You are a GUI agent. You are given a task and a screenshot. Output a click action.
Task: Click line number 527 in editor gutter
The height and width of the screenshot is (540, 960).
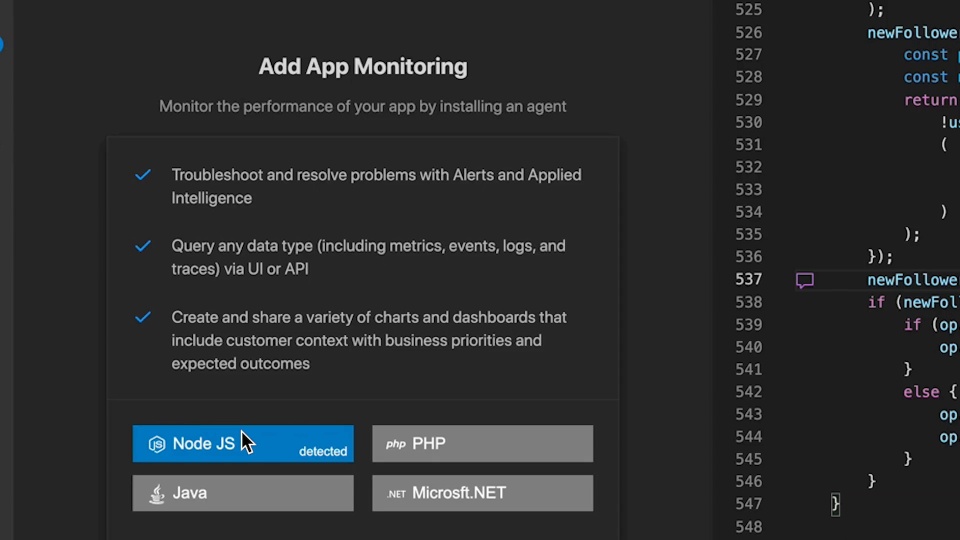tap(748, 54)
